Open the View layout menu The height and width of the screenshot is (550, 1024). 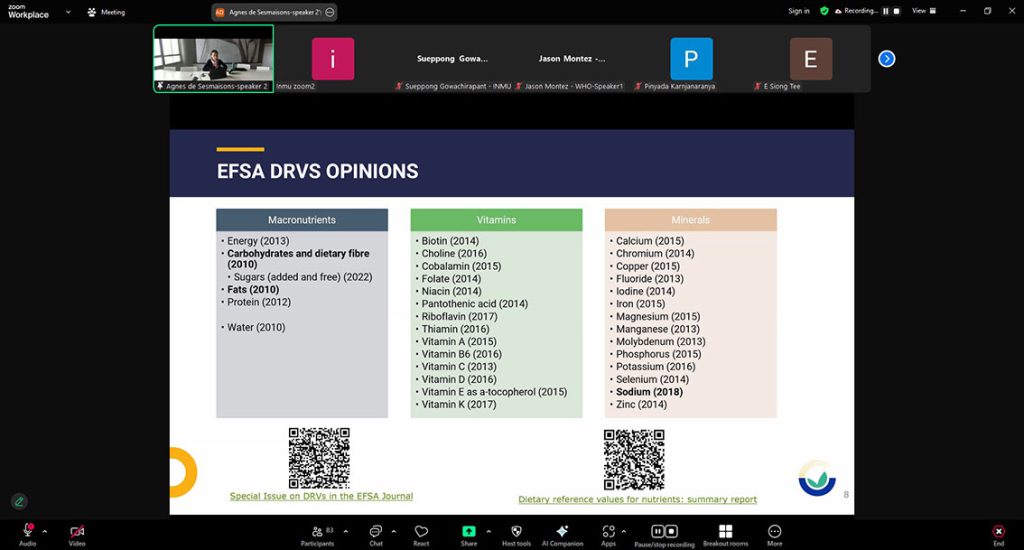point(922,11)
